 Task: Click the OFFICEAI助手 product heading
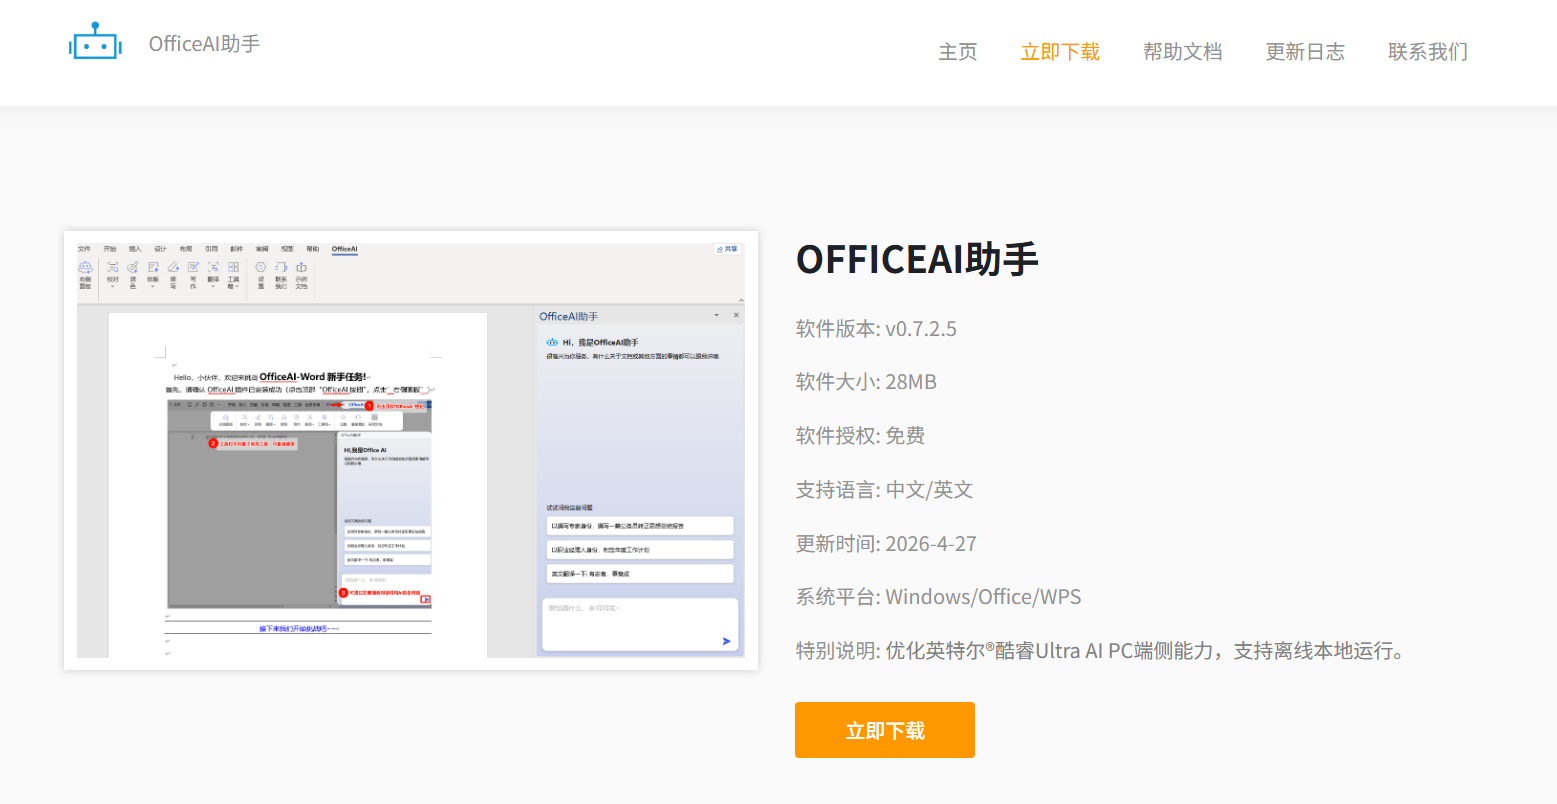(917, 259)
